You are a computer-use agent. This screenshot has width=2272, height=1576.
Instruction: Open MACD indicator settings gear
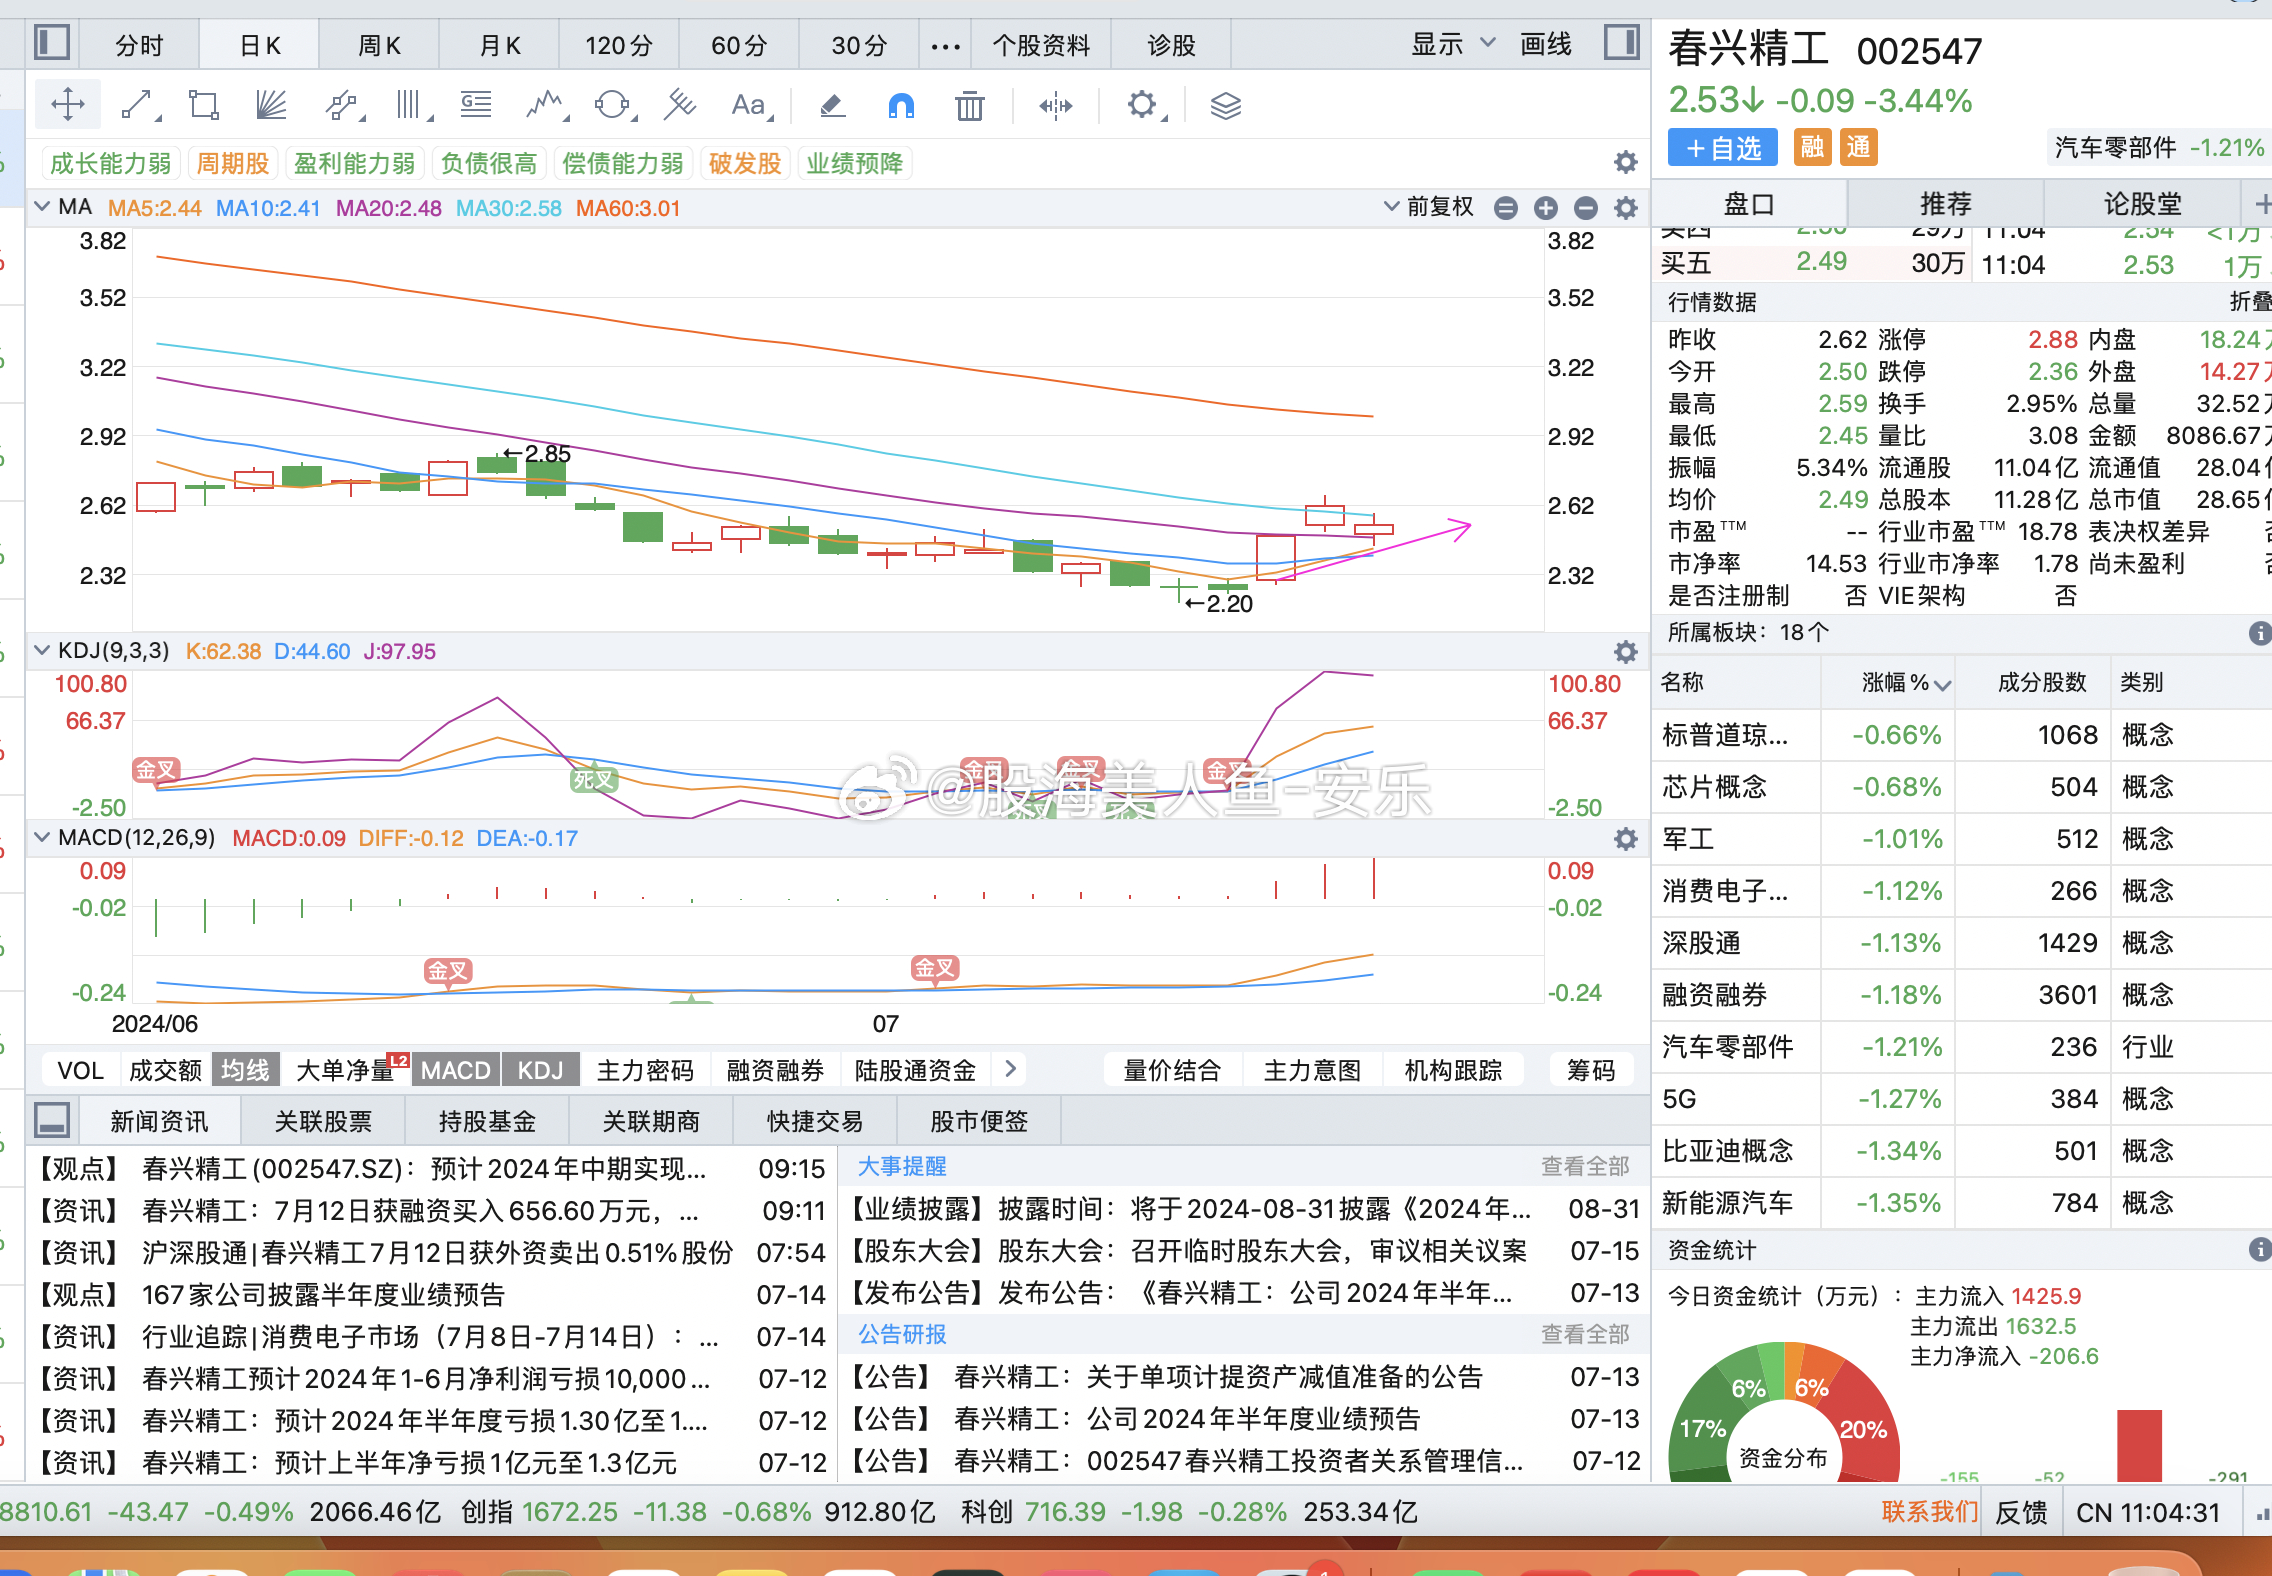[x=1626, y=839]
